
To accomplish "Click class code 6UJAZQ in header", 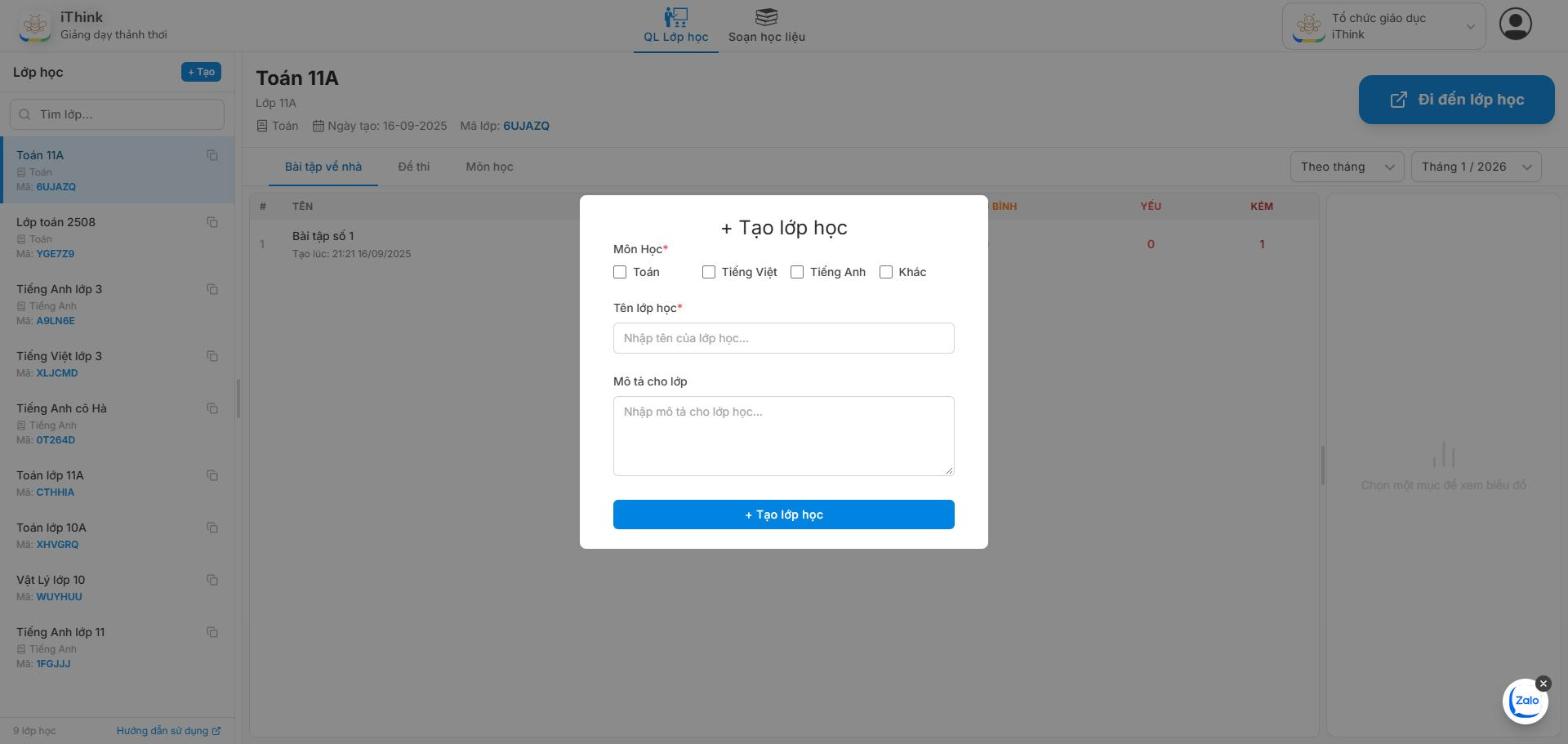I will click(526, 126).
